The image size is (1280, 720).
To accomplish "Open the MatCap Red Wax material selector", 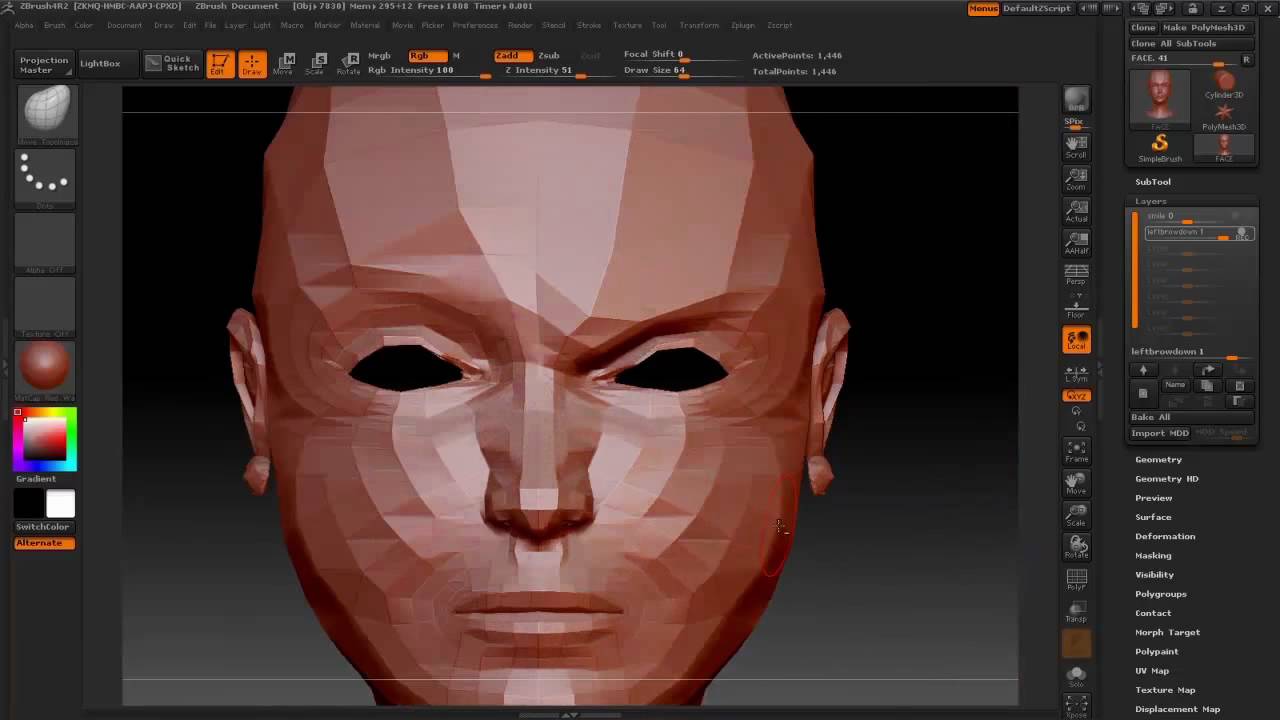I will [45, 371].
